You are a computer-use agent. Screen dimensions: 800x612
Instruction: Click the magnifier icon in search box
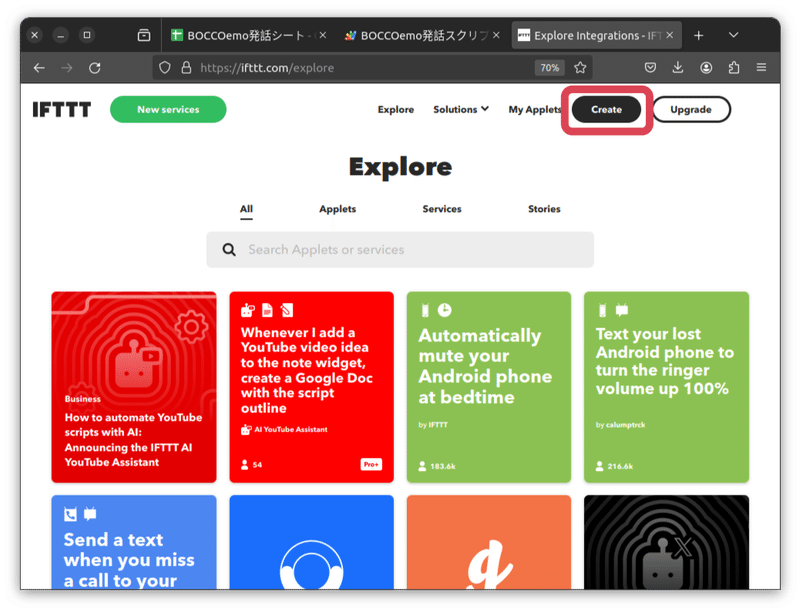tap(229, 249)
